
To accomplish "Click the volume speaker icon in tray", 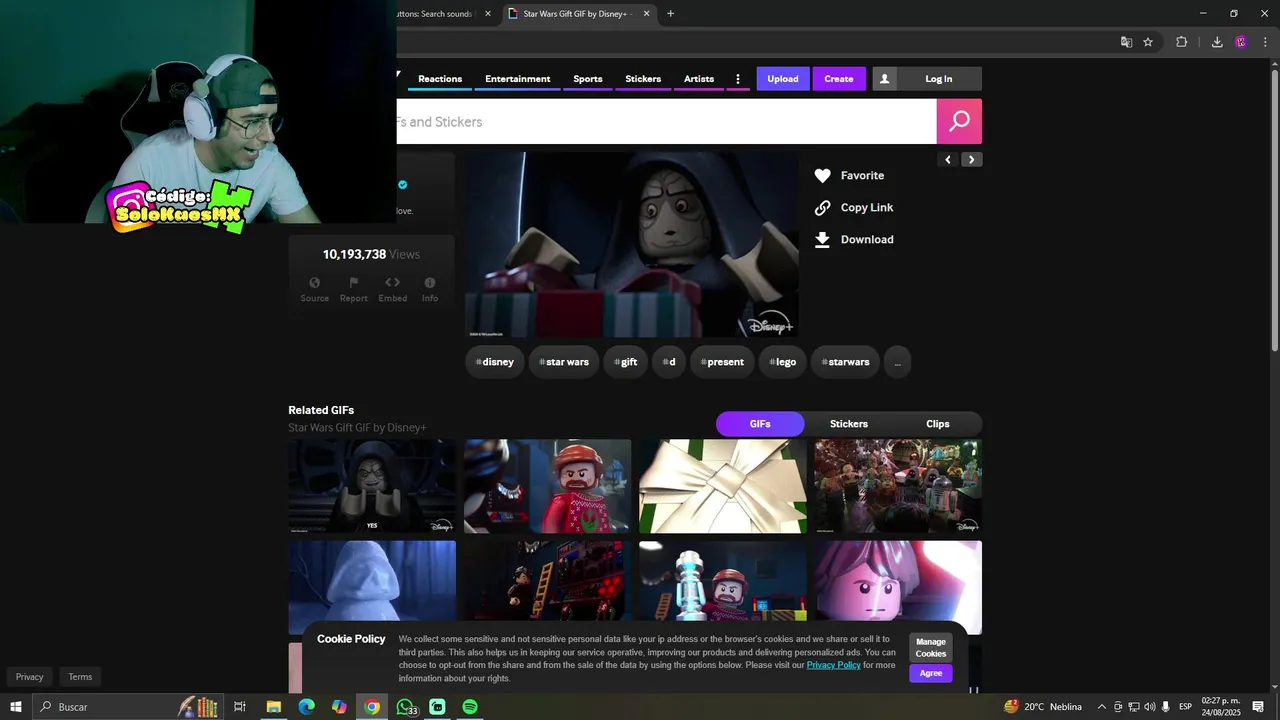I will pos(1150,707).
